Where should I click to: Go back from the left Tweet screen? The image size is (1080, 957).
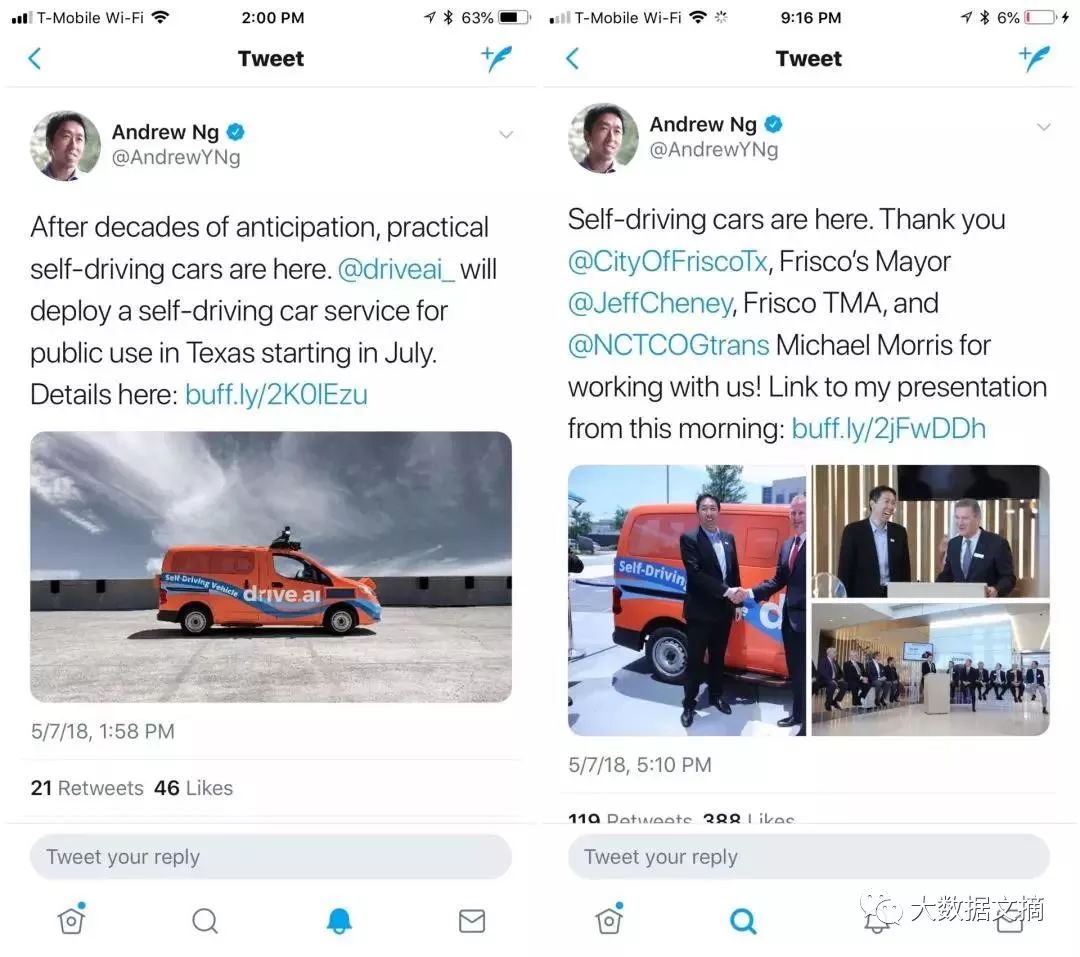(34, 59)
